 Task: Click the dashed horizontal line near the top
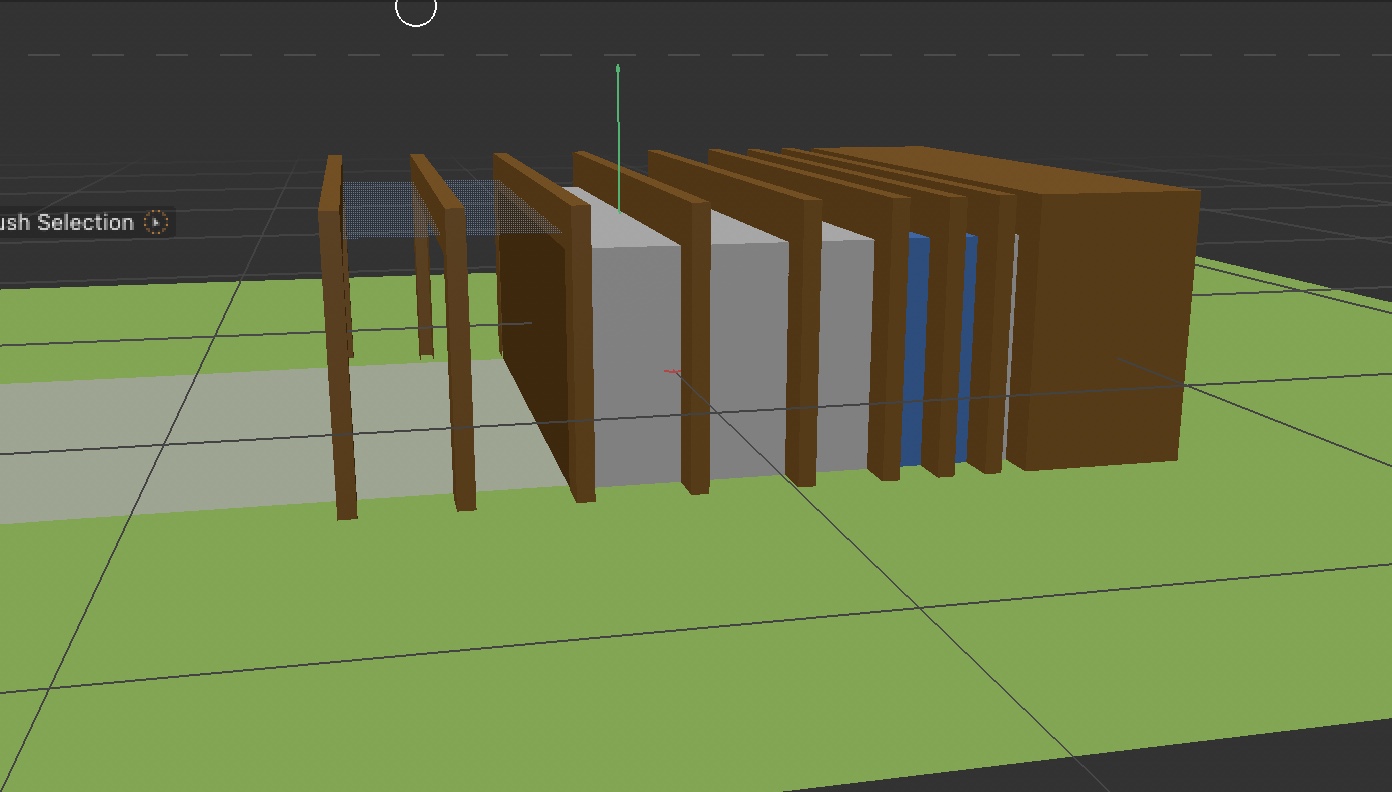point(300,54)
